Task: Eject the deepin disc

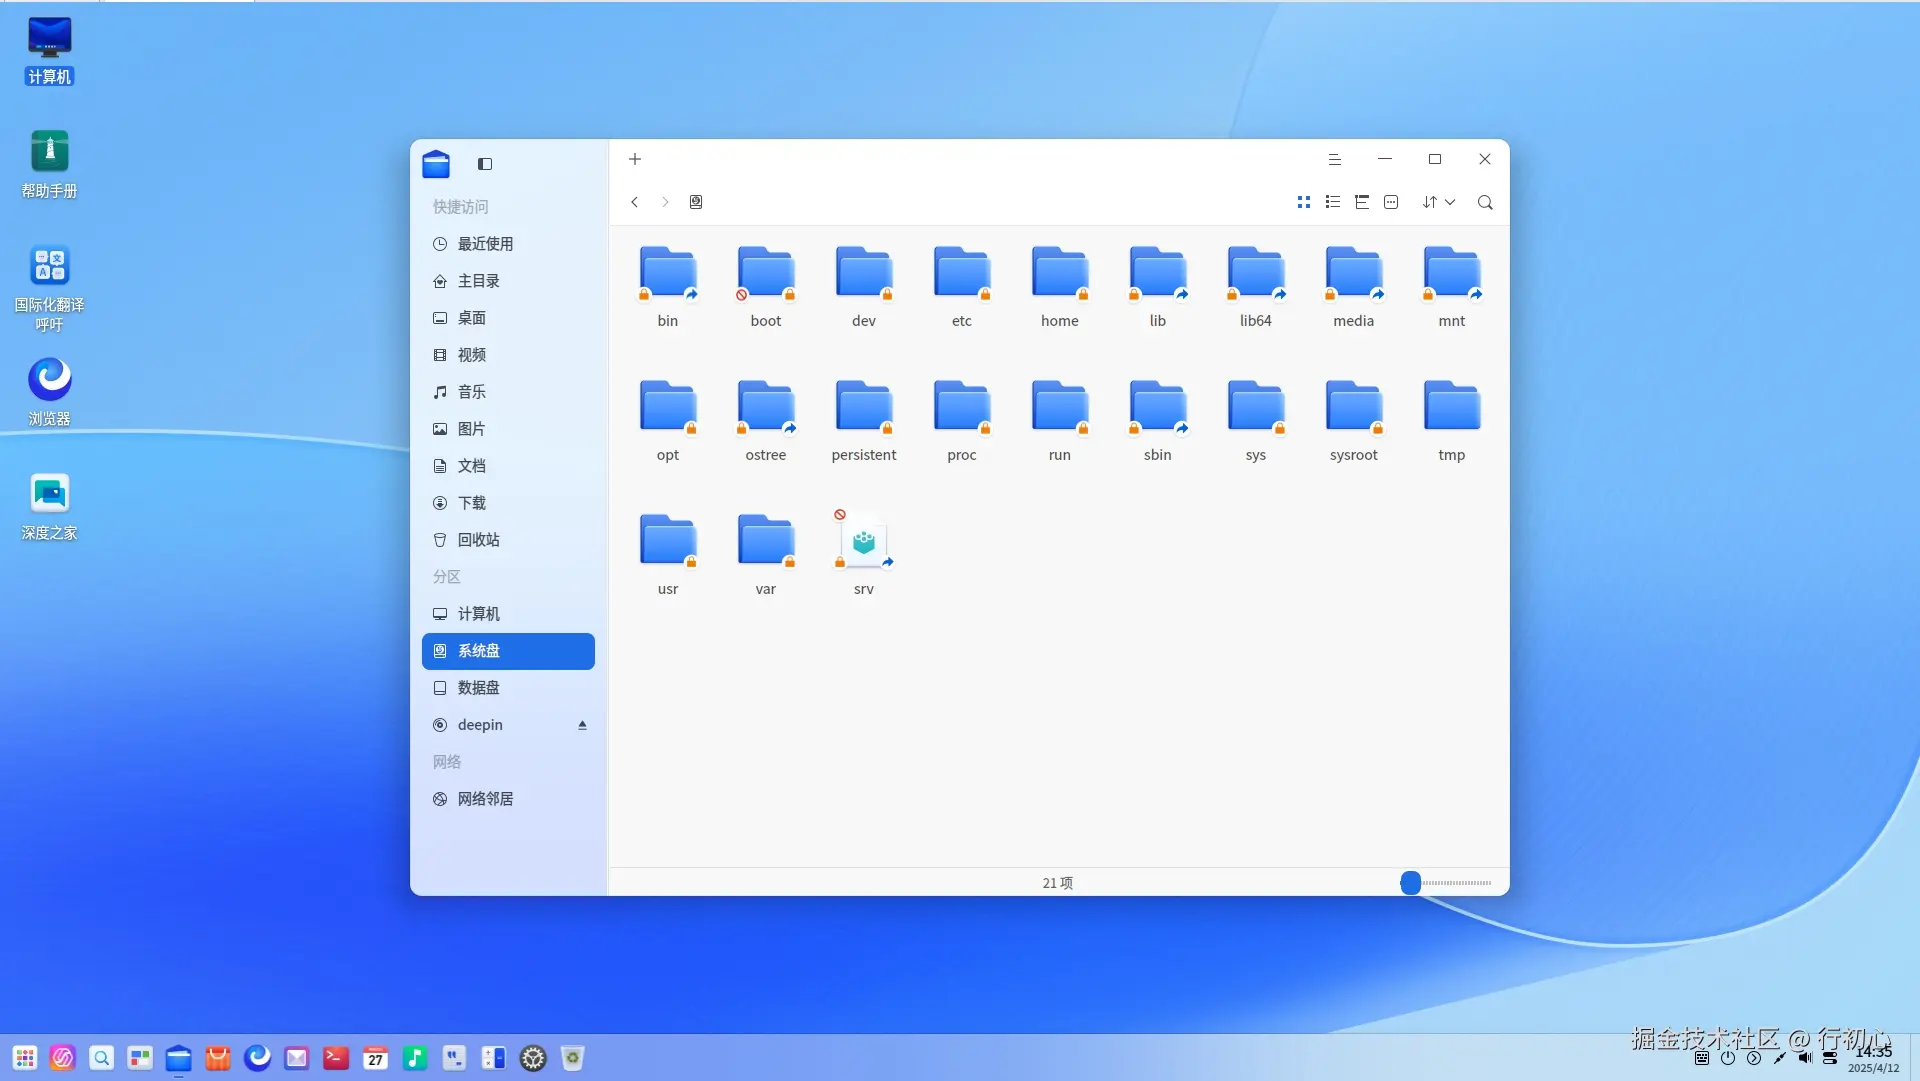Action: tap(582, 725)
